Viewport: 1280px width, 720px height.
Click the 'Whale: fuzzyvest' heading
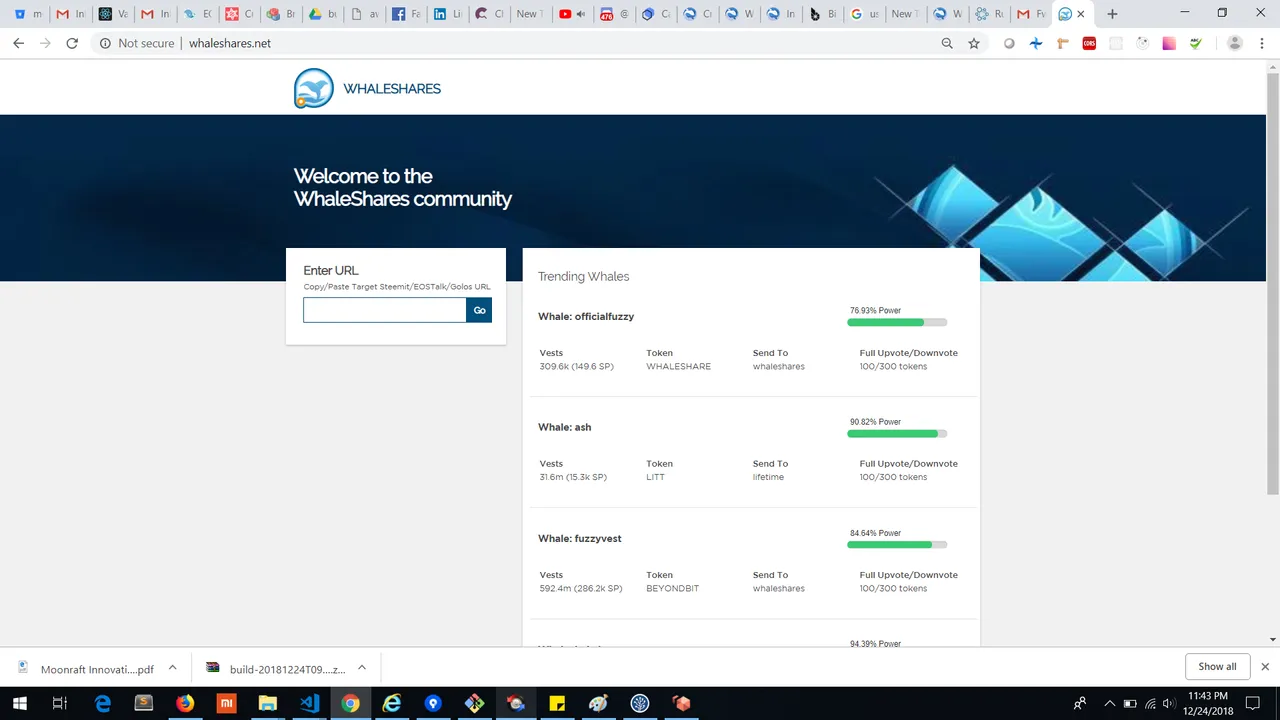[x=580, y=538]
